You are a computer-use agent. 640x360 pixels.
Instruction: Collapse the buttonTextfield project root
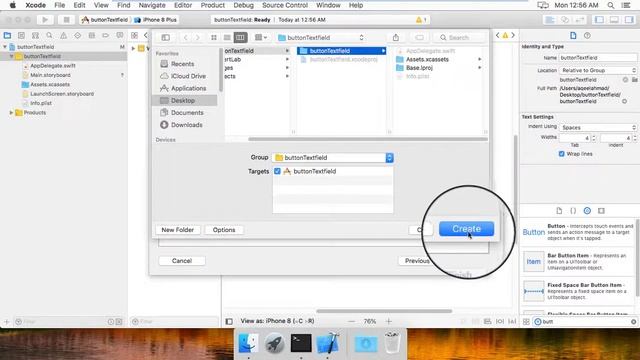pos(5,47)
